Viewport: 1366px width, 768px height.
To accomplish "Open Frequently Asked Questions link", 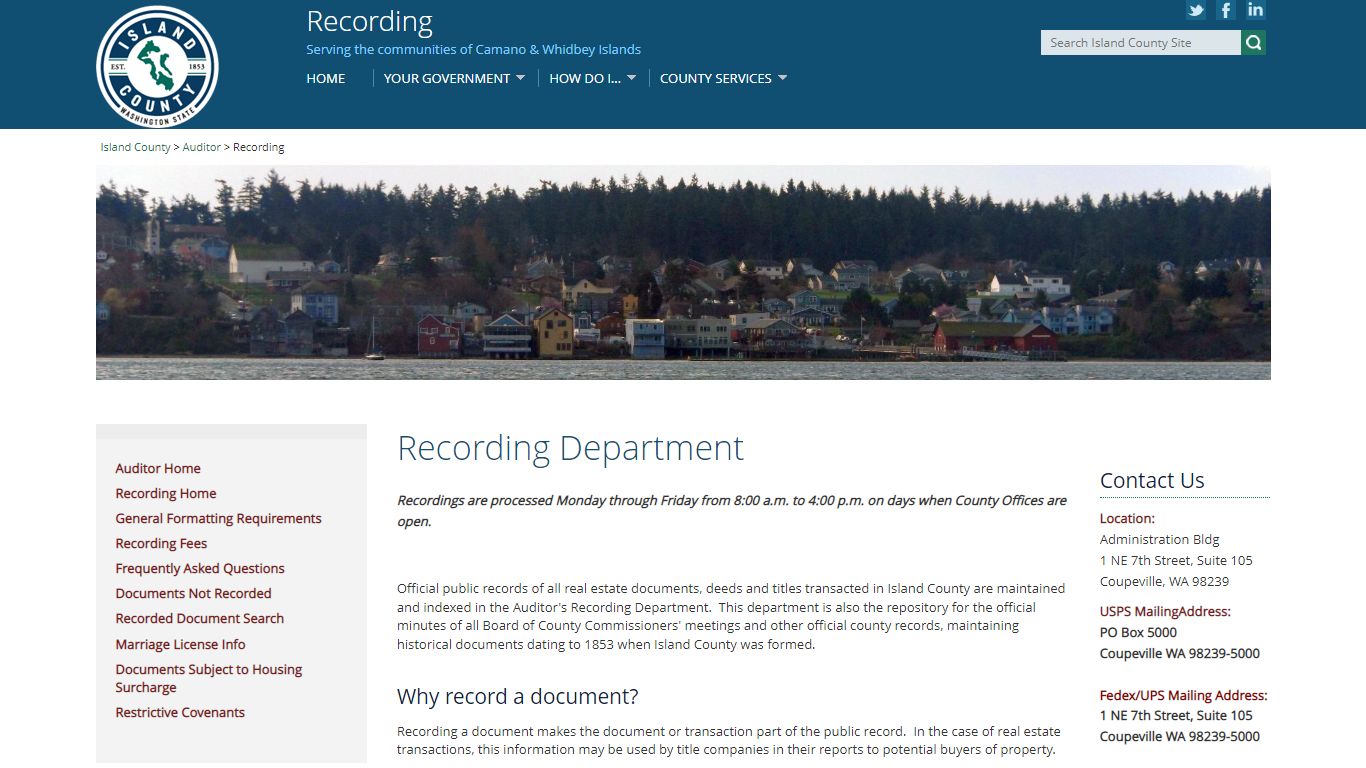I will [x=200, y=568].
